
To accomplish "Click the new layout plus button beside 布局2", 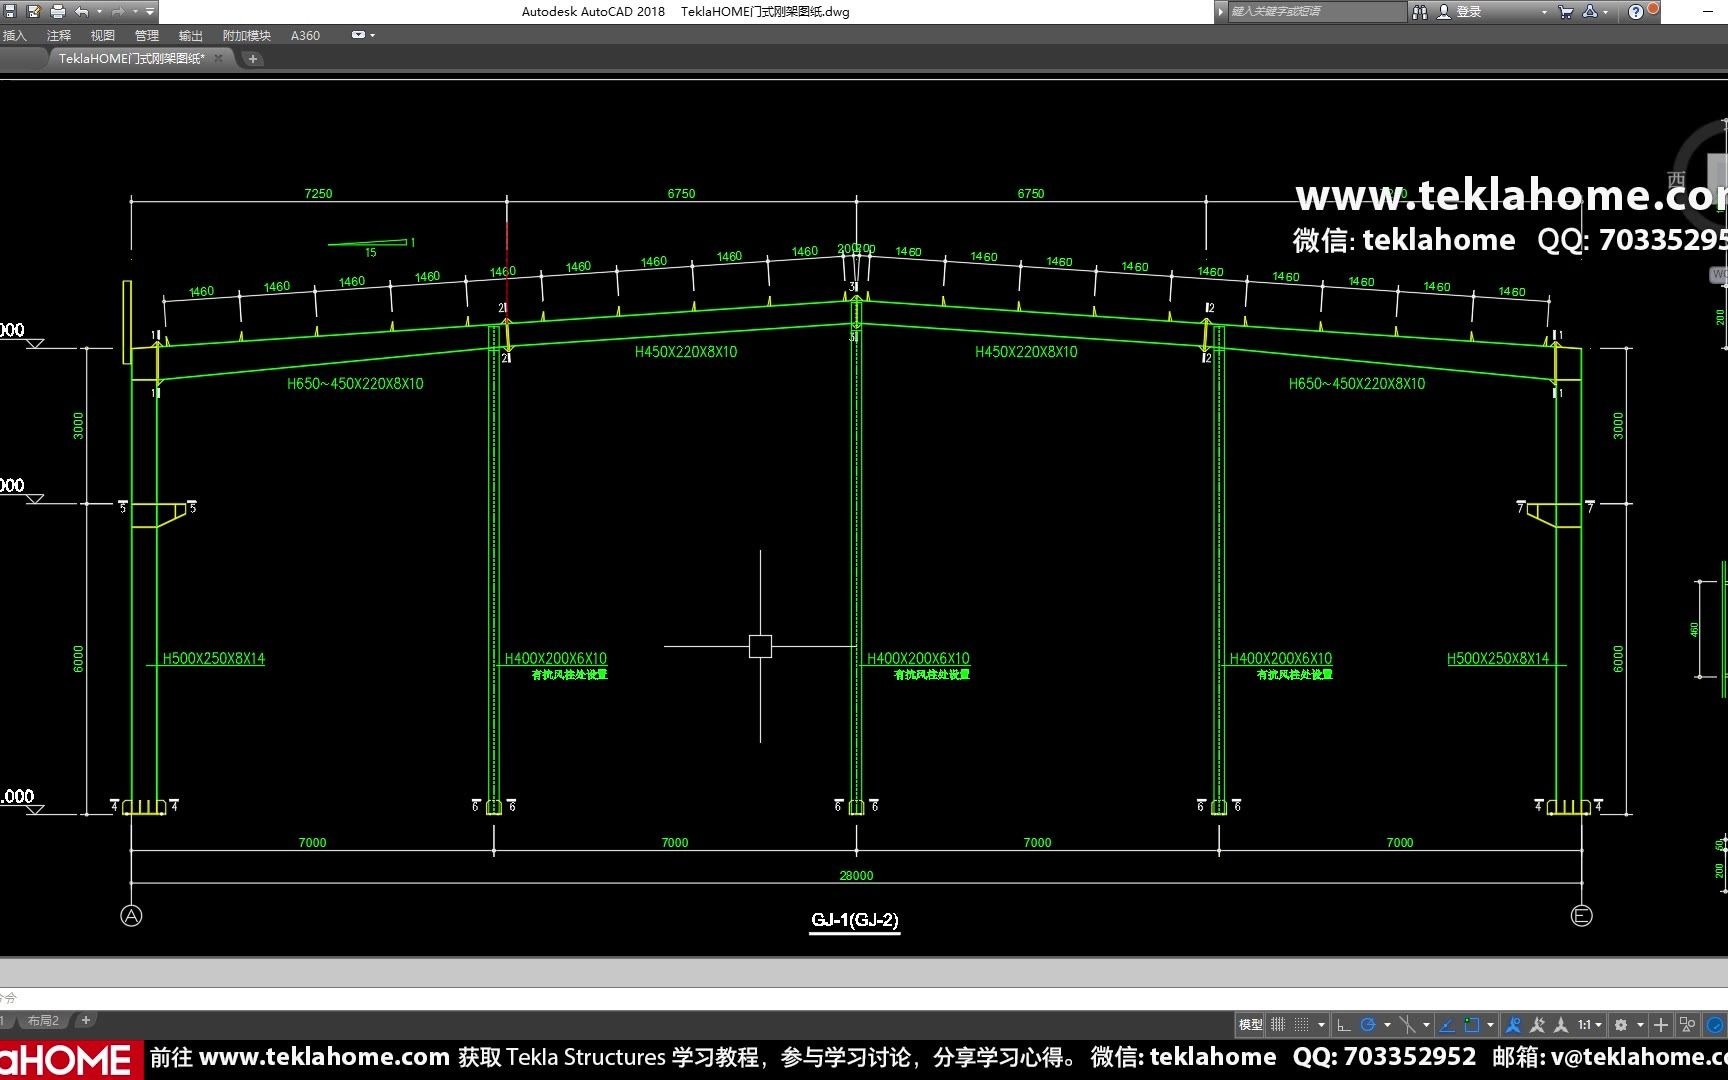I will [x=86, y=1021].
